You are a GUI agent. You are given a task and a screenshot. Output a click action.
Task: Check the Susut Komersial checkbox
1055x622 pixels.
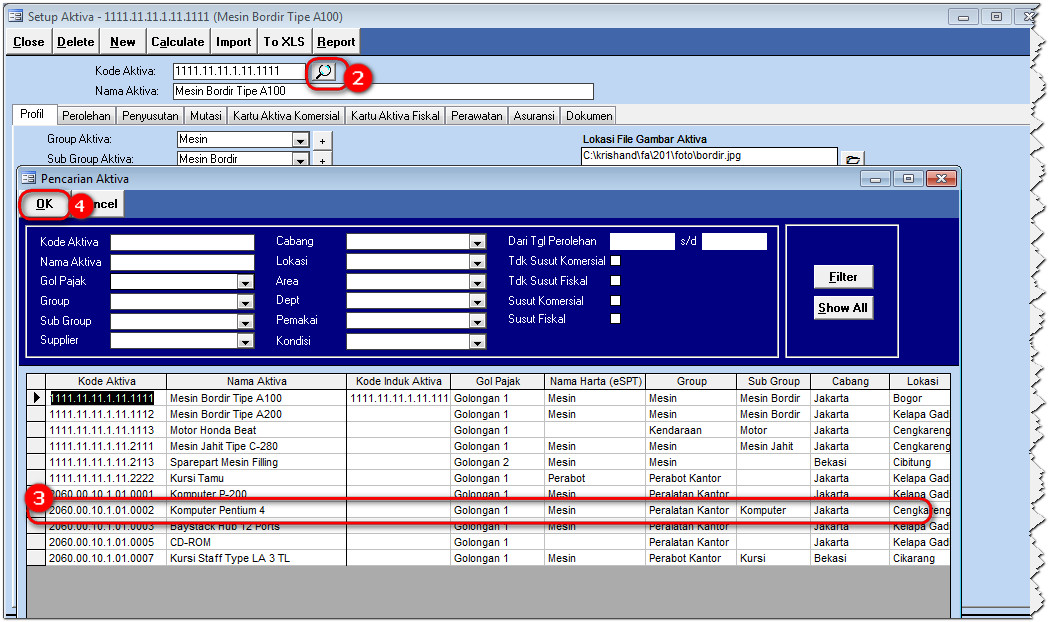point(616,300)
